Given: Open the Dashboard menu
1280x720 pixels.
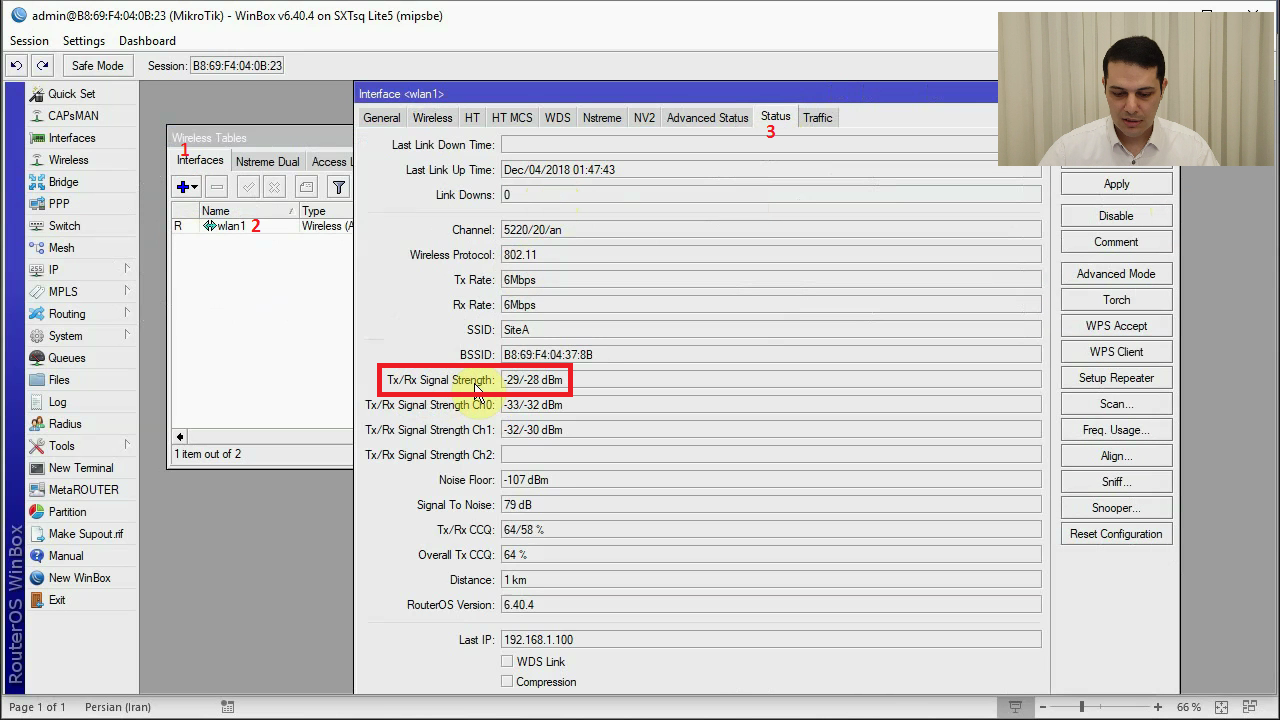Looking at the screenshot, I should [147, 41].
